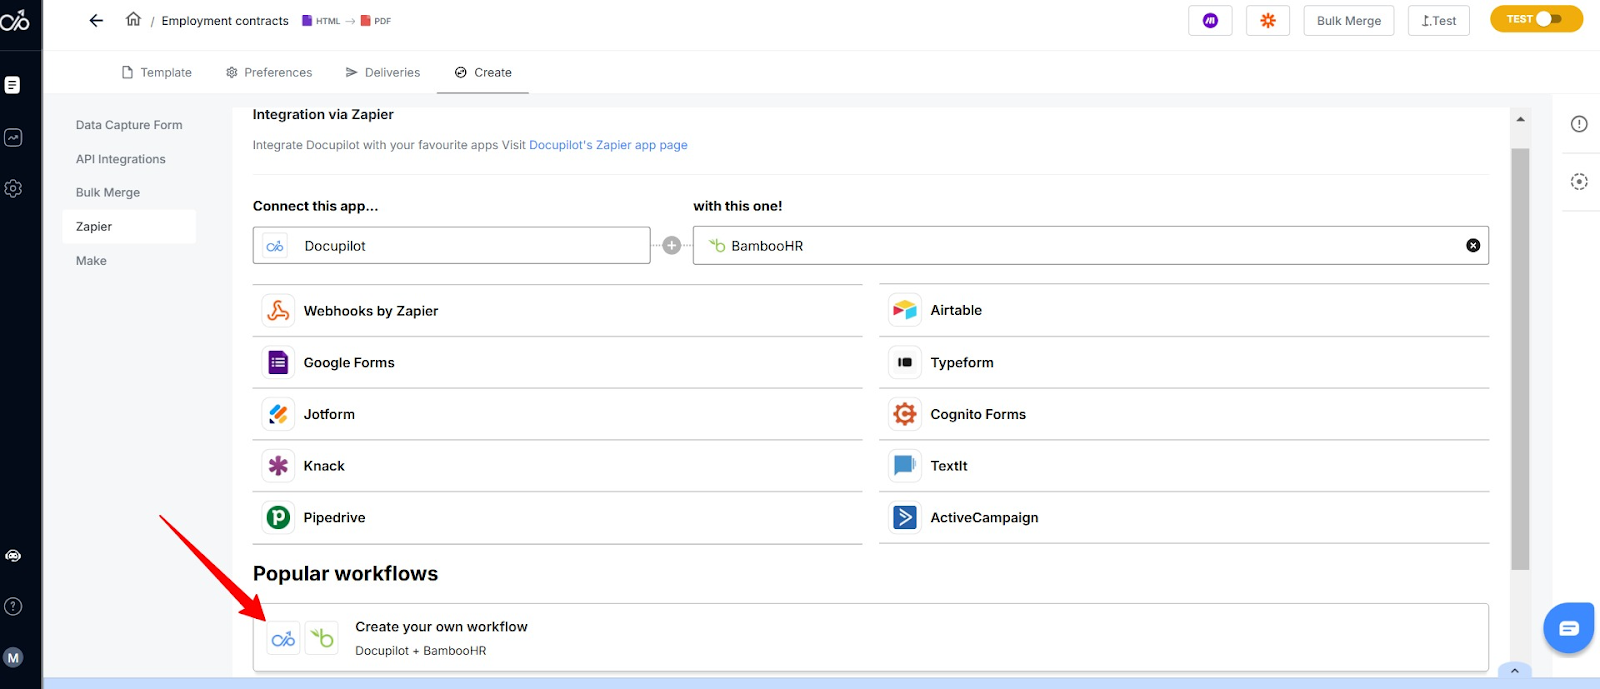Click the Airtable icon
Screen dimensions: 1600x689
pyautogui.click(x=905, y=310)
